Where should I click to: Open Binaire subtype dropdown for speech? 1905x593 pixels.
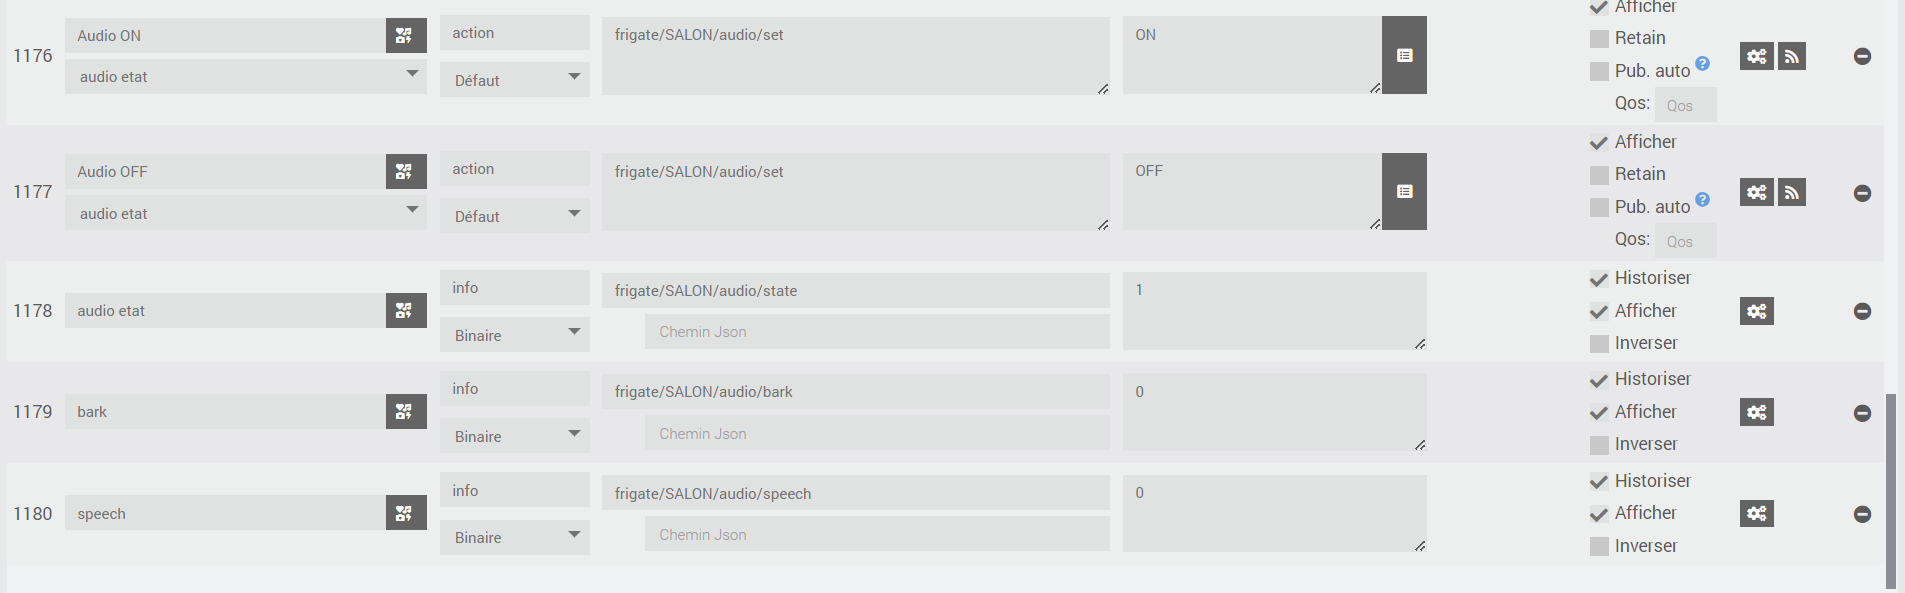[514, 538]
